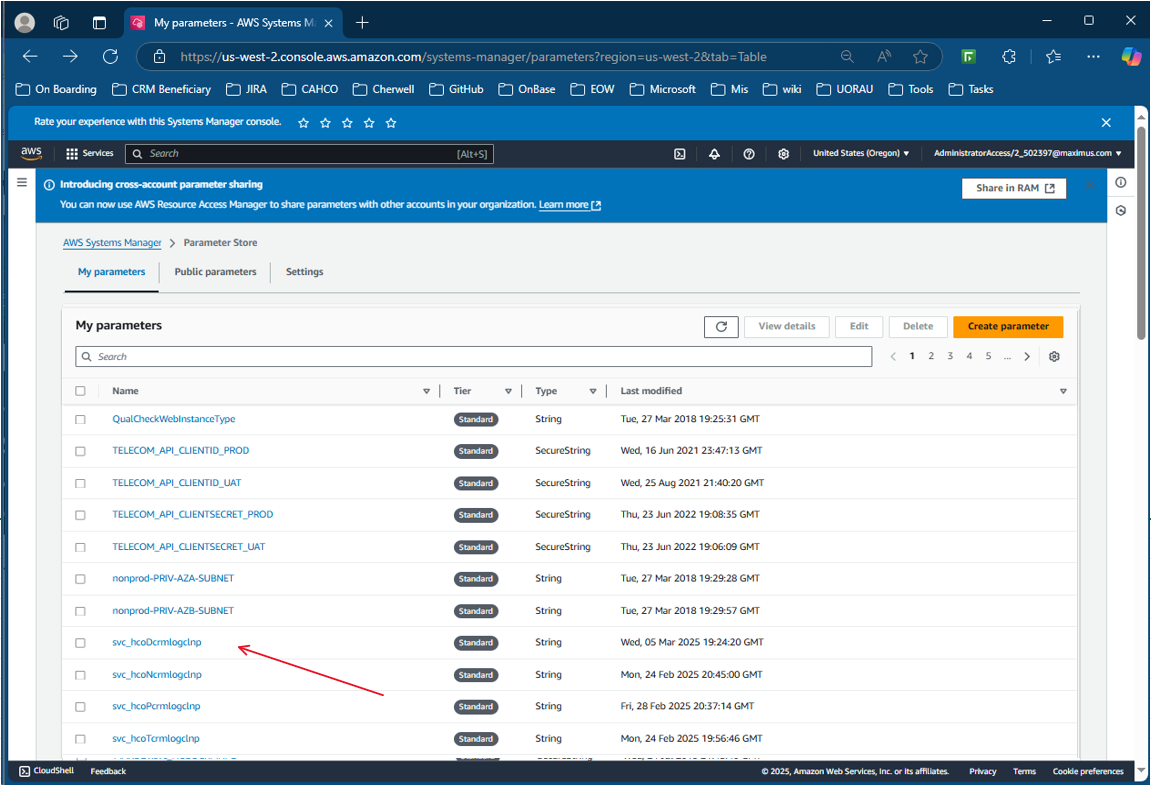Check the TELECOM_API_CLIENTID_UAT checkbox

pos(80,483)
